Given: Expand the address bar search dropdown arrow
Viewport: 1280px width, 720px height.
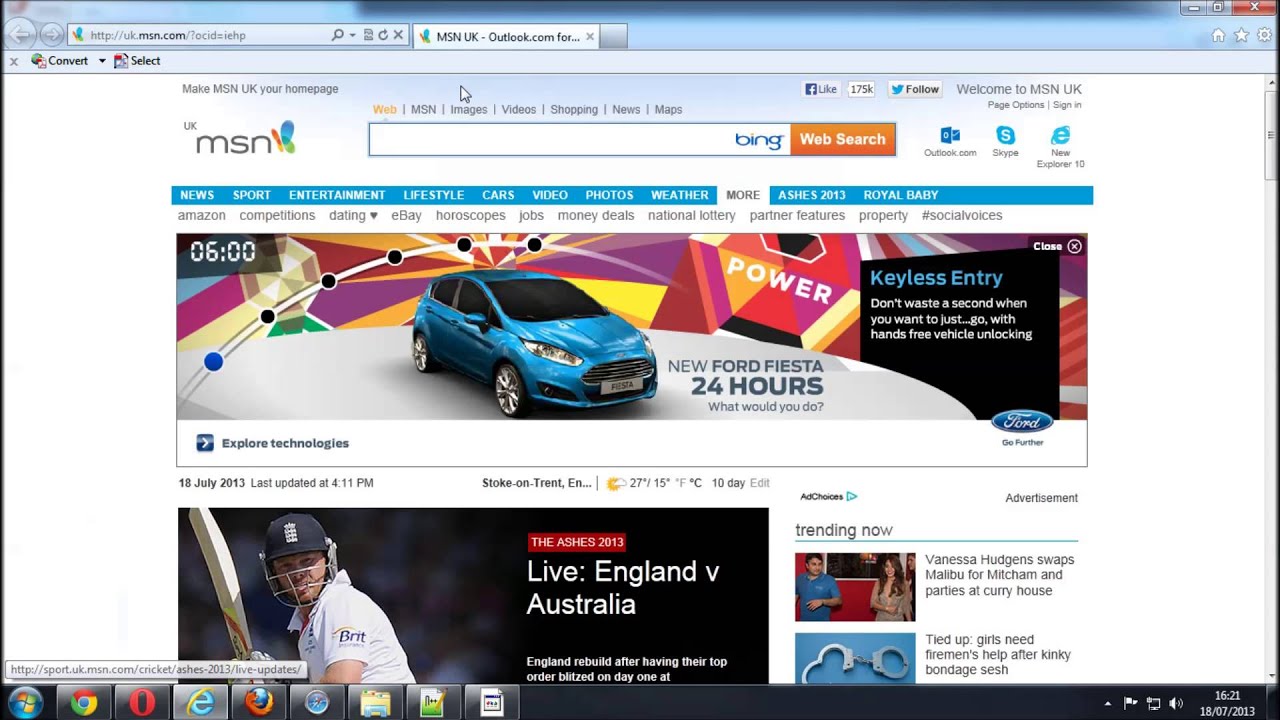Looking at the screenshot, I should pyautogui.click(x=352, y=35).
